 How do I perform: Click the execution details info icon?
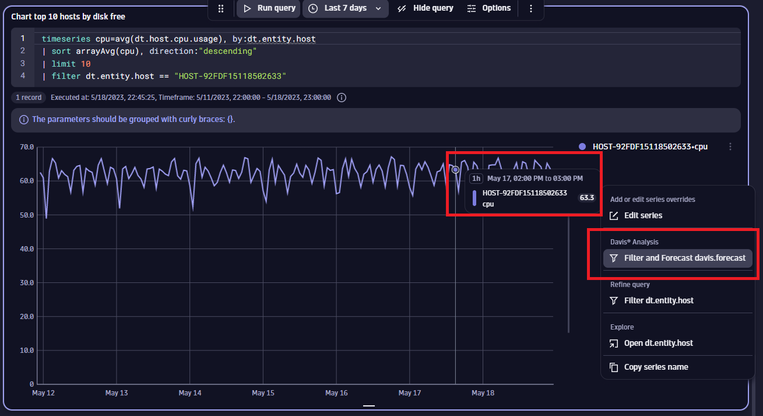tap(342, 98)
